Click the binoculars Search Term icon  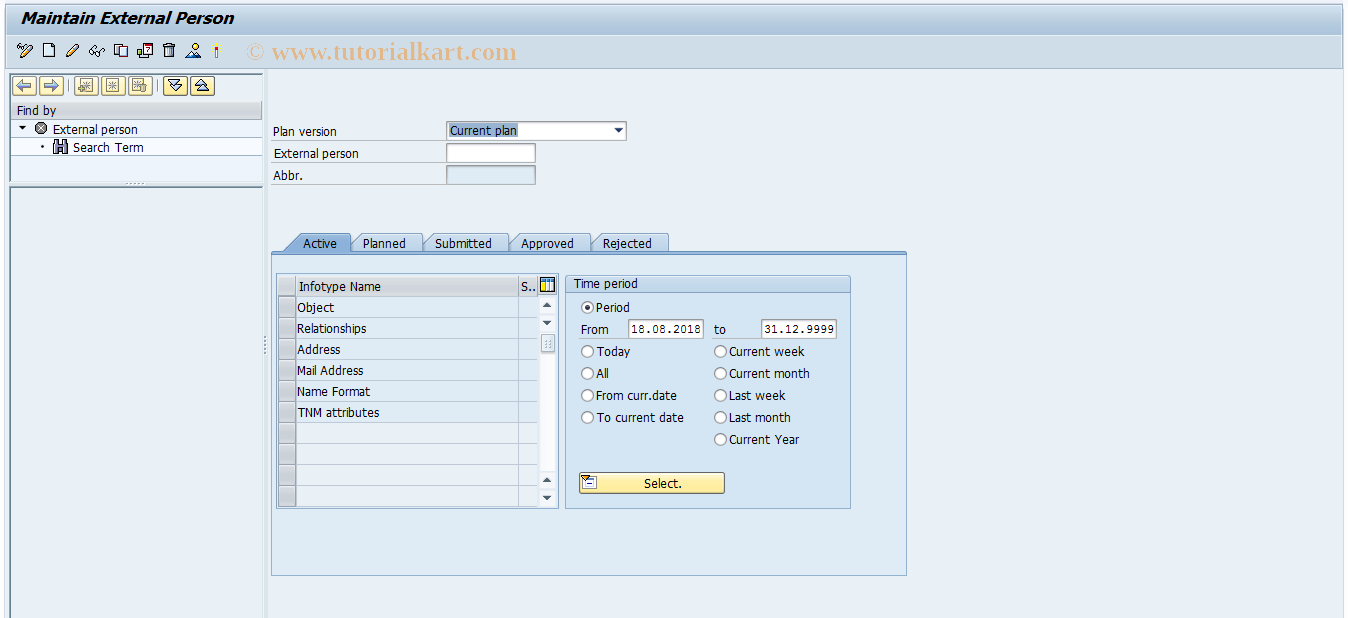[x=60, y=147]
